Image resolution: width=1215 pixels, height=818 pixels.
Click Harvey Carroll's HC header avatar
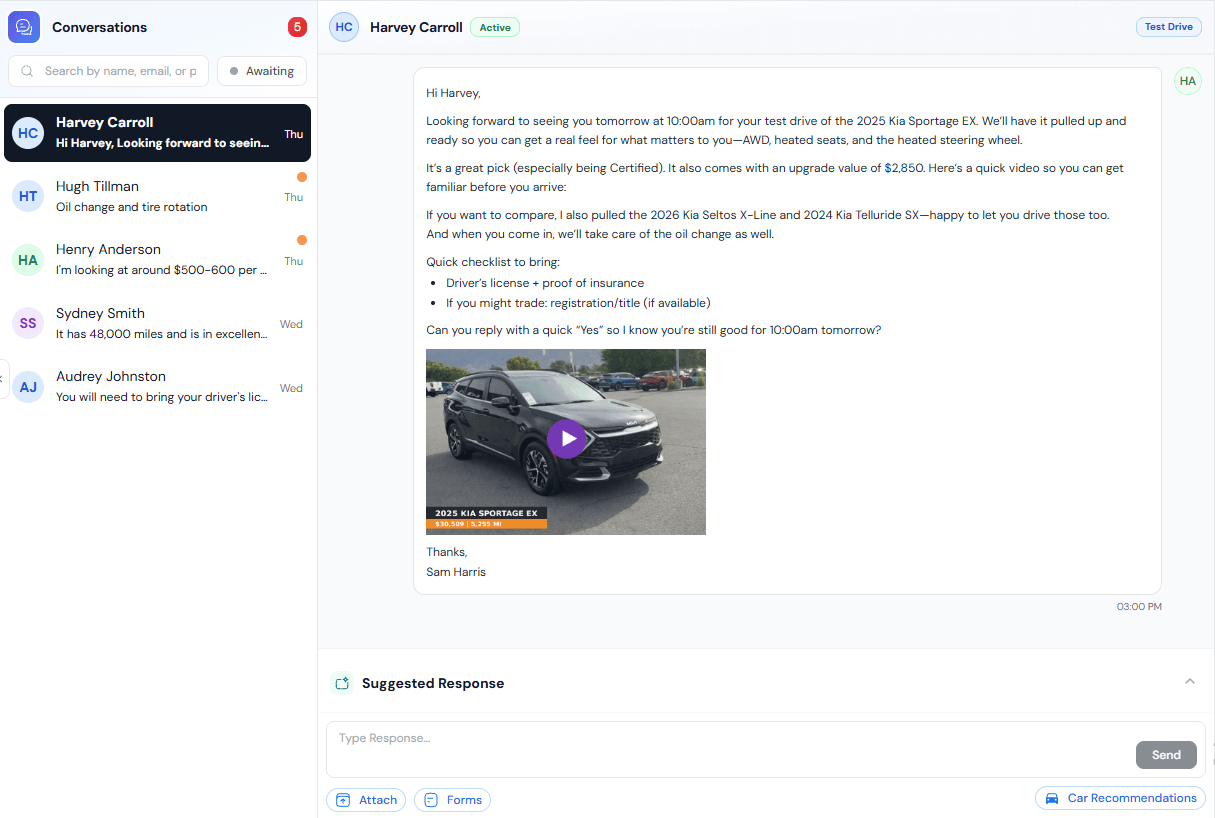pos(344,27)
